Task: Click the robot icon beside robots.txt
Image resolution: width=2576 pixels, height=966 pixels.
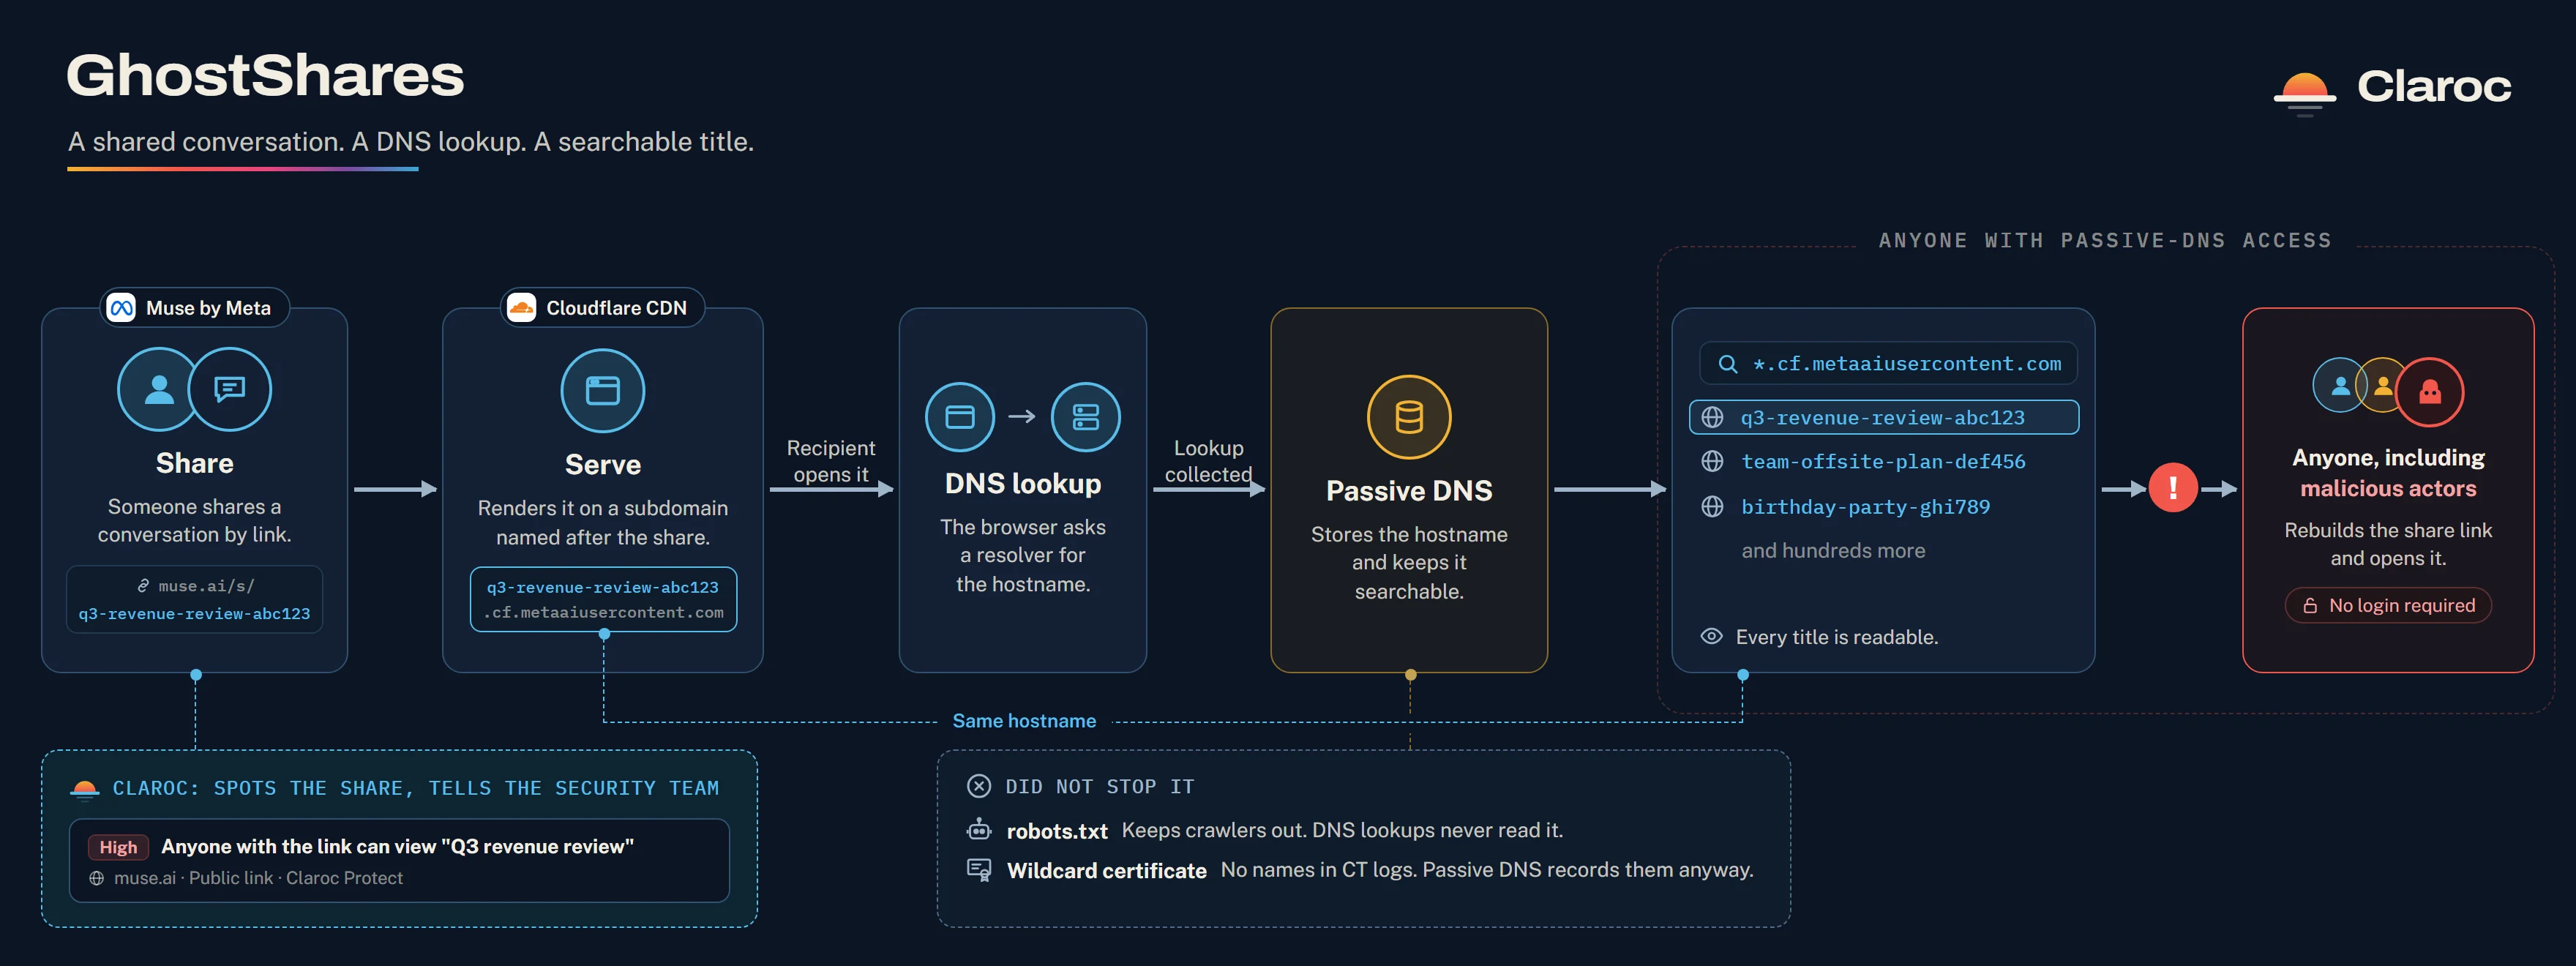Action: (979, 829)
